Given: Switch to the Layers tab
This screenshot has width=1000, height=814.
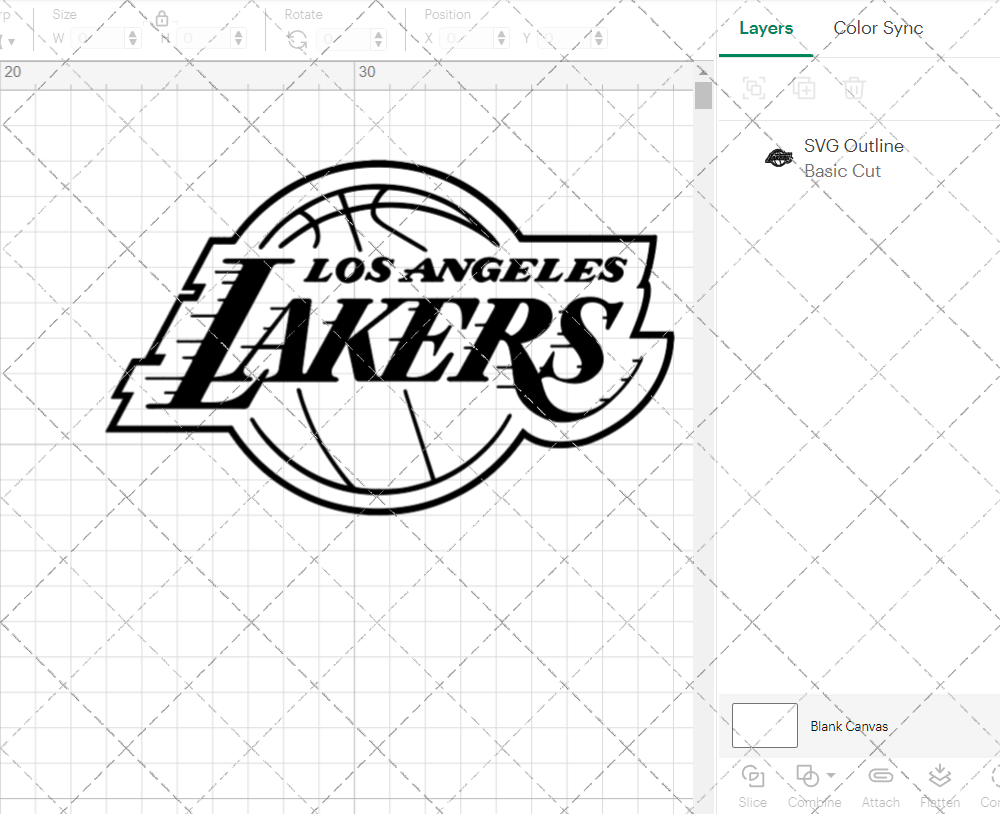Looking at the screenshot, I should point(765,28).
